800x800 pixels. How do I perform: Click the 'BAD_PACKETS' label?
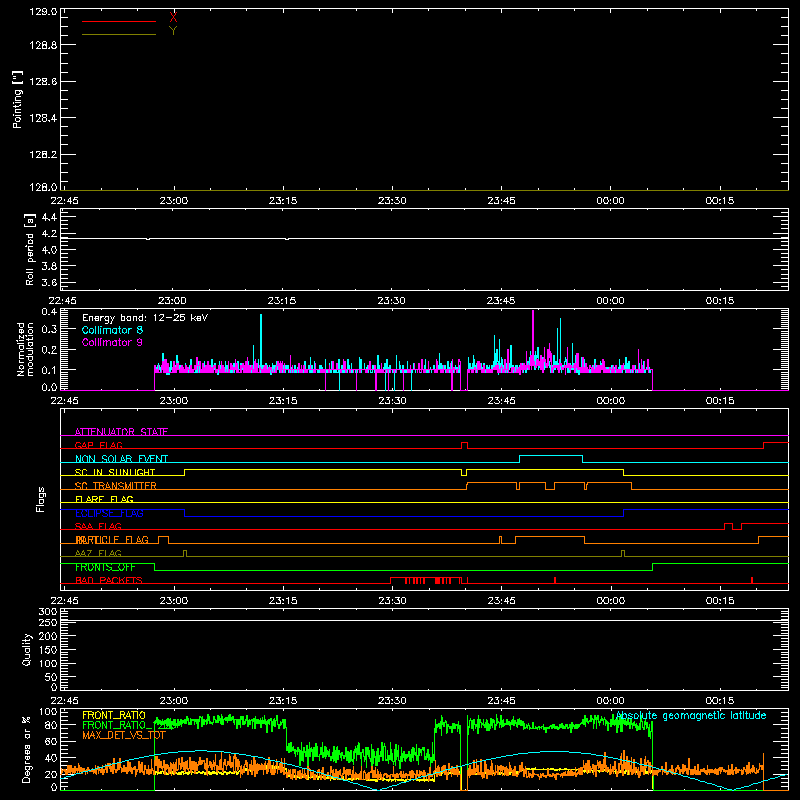point(109,580)
